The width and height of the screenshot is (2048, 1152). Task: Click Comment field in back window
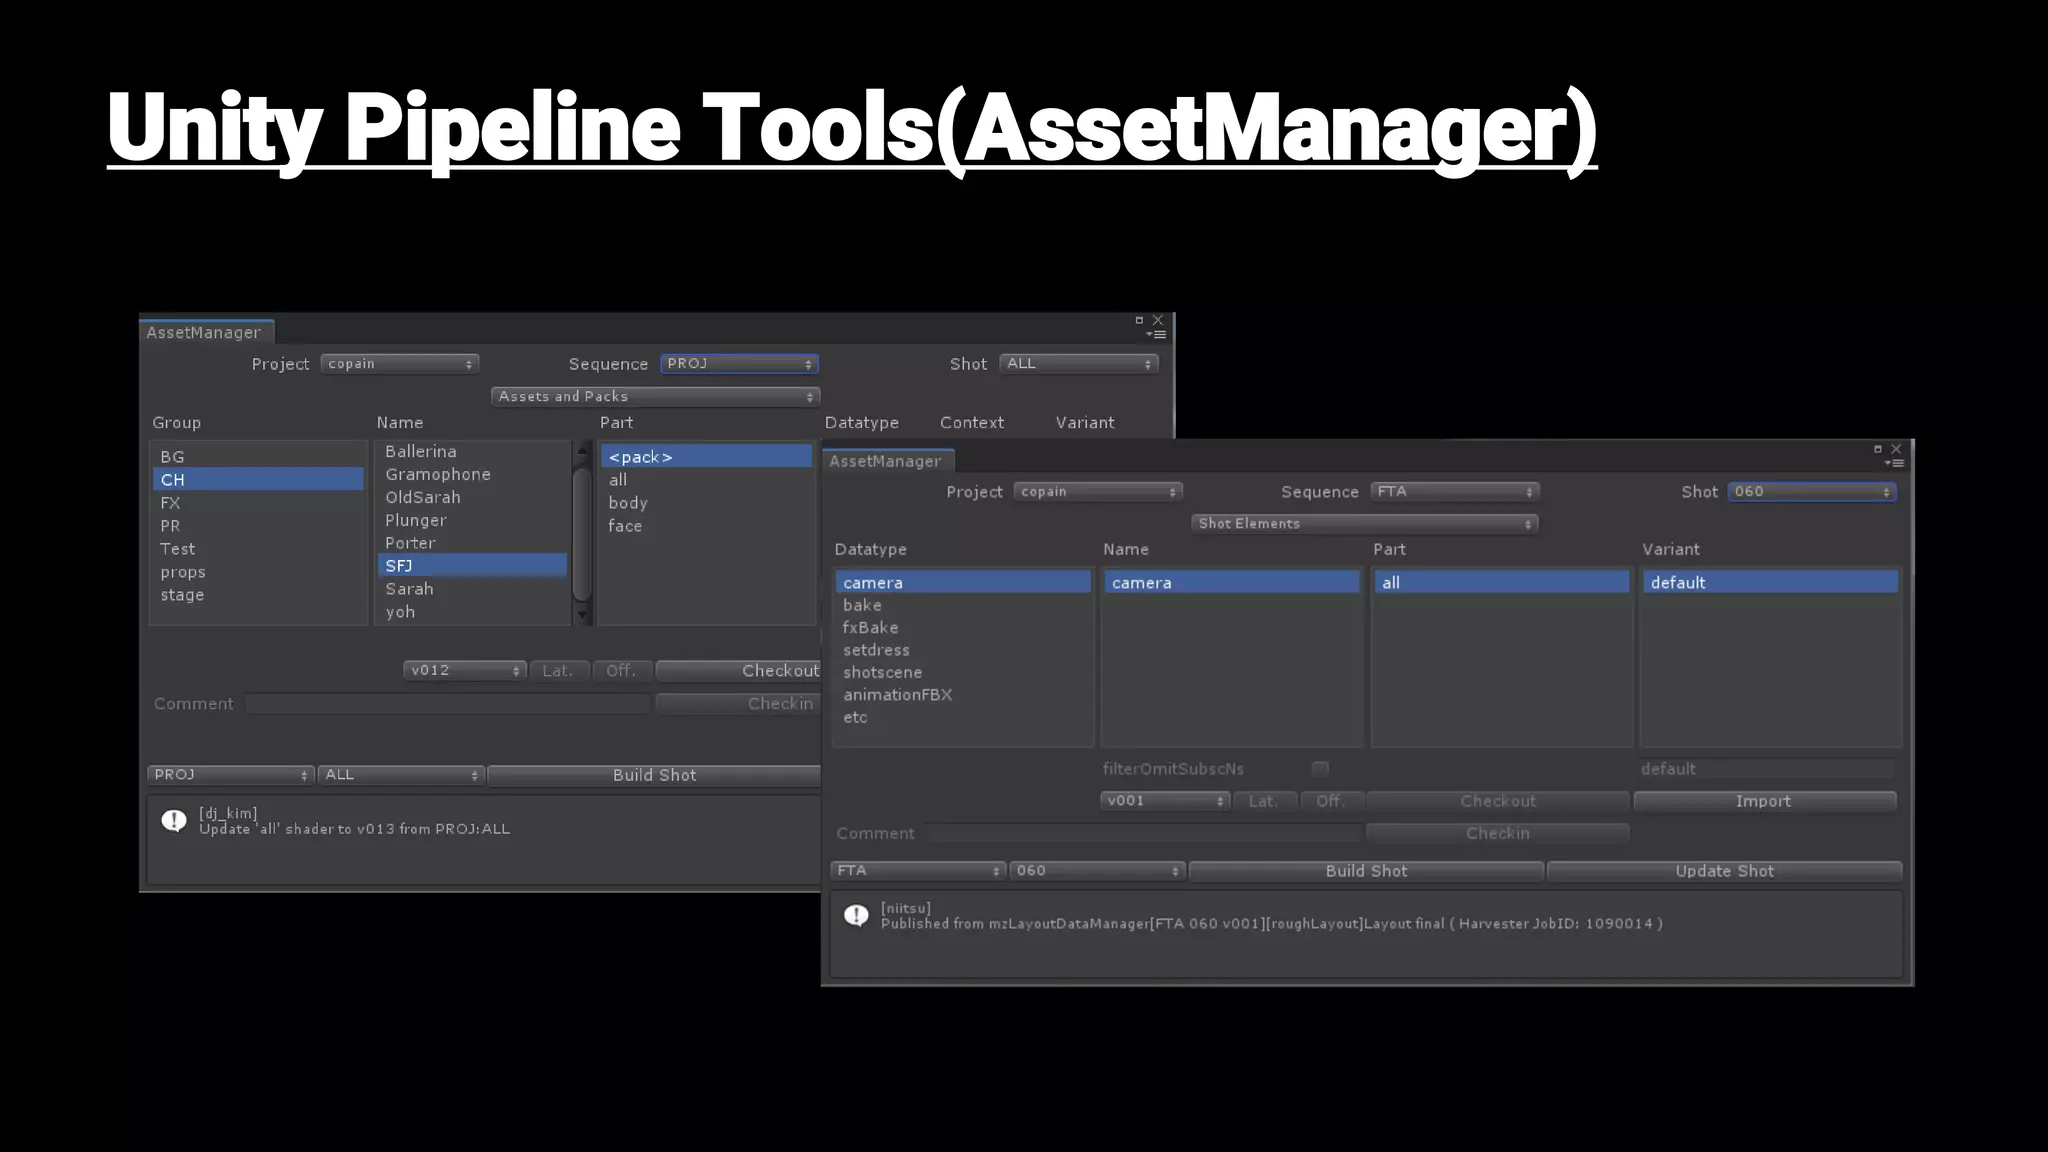click(448, 704)
